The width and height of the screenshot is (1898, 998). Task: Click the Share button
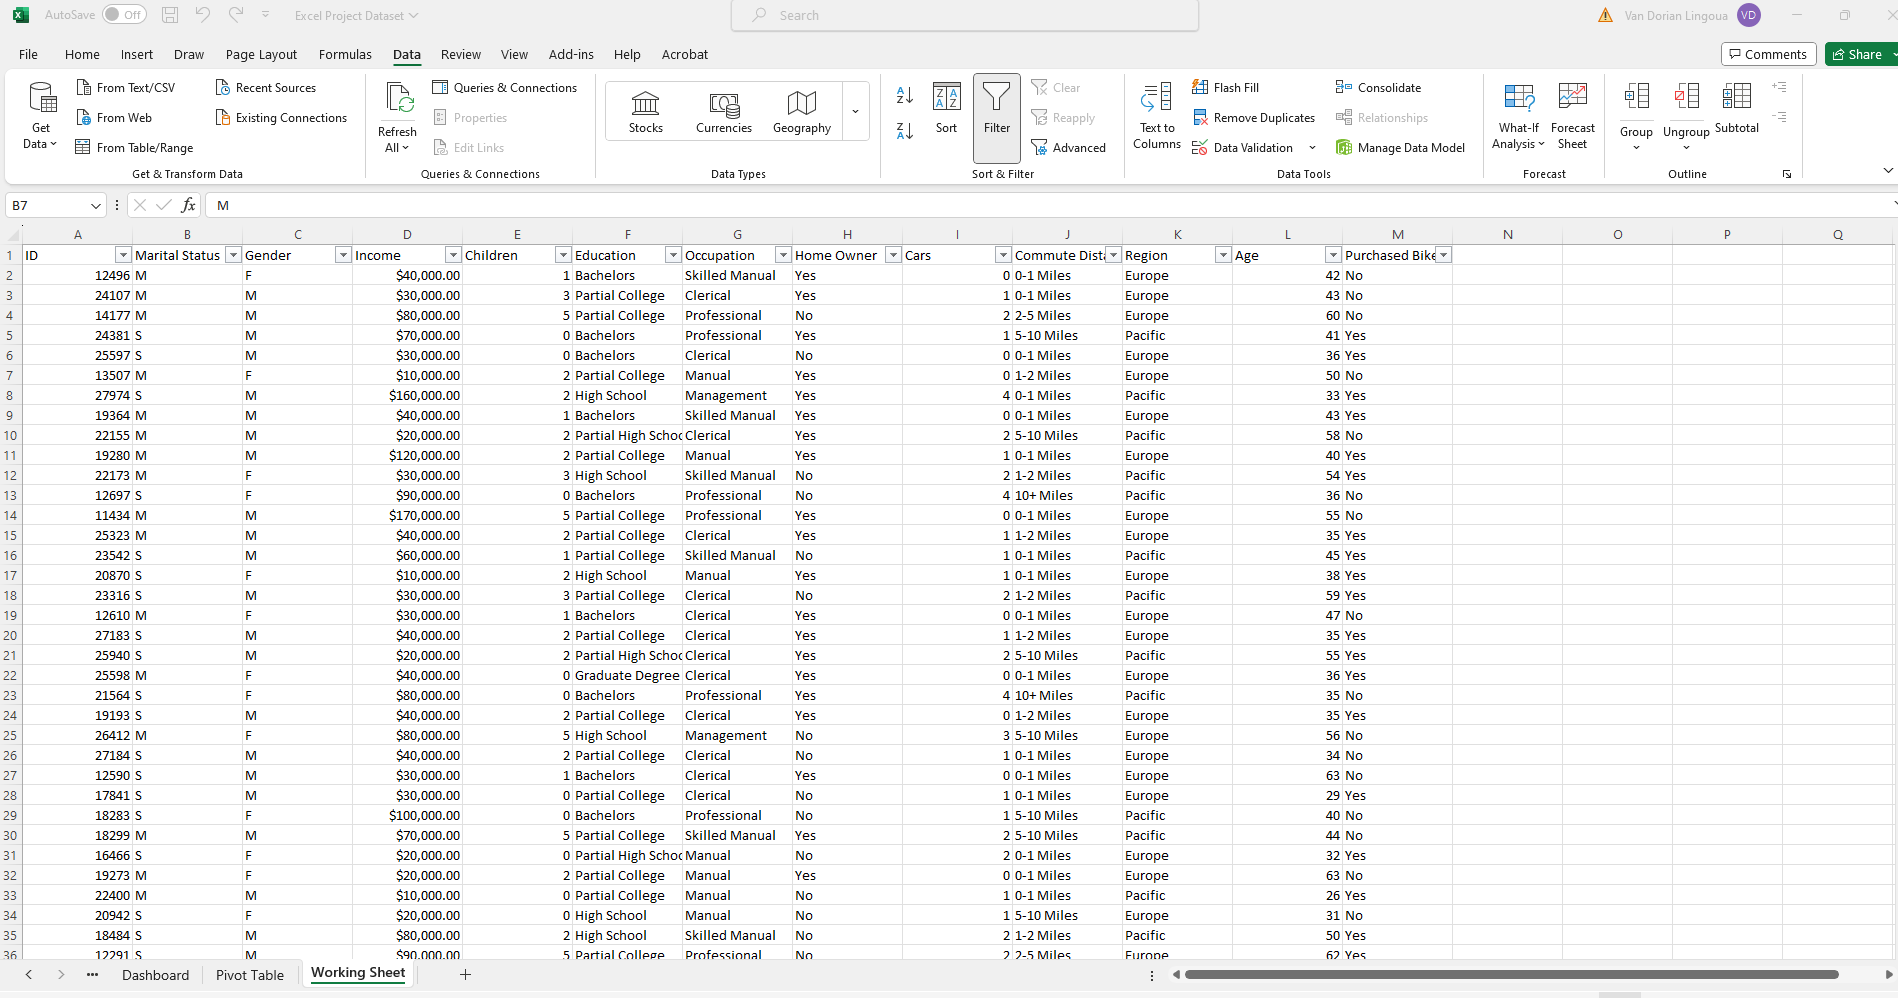pos(1862,54)
